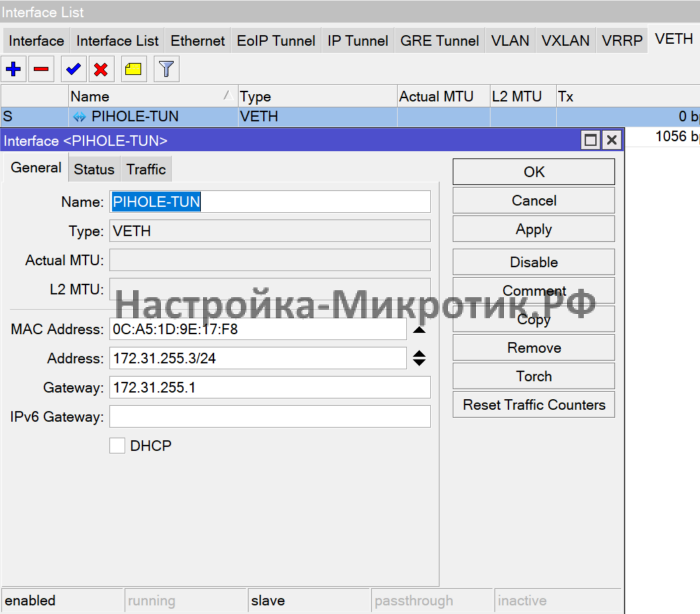Click the Name input field

[270, 202]
